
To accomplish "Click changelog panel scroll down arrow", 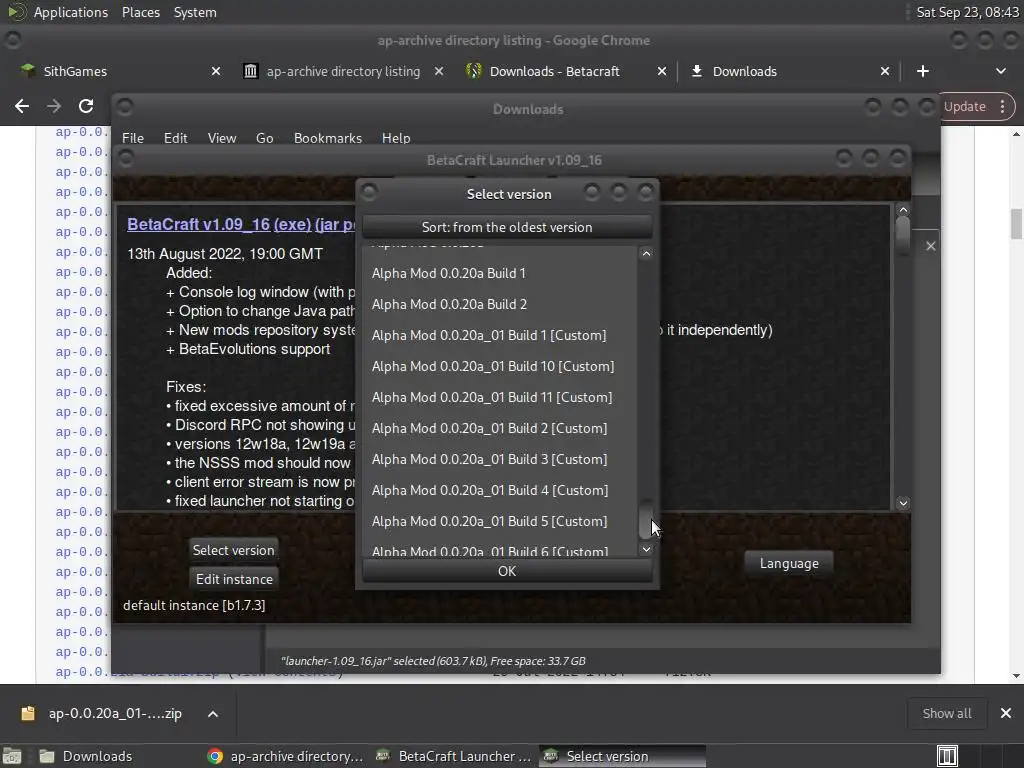I will (903, 503).
